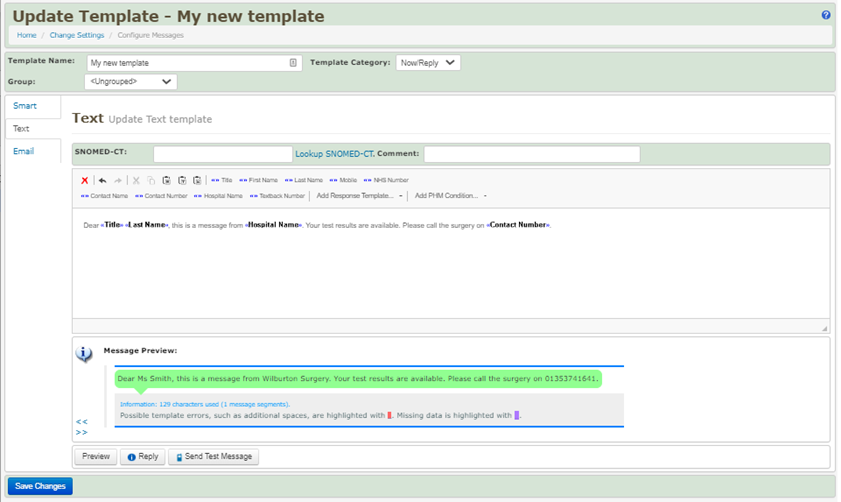The height and width of the screenshot is (502, 841).
Task: Click the Send Test Message button
Action: pos(213,457)
